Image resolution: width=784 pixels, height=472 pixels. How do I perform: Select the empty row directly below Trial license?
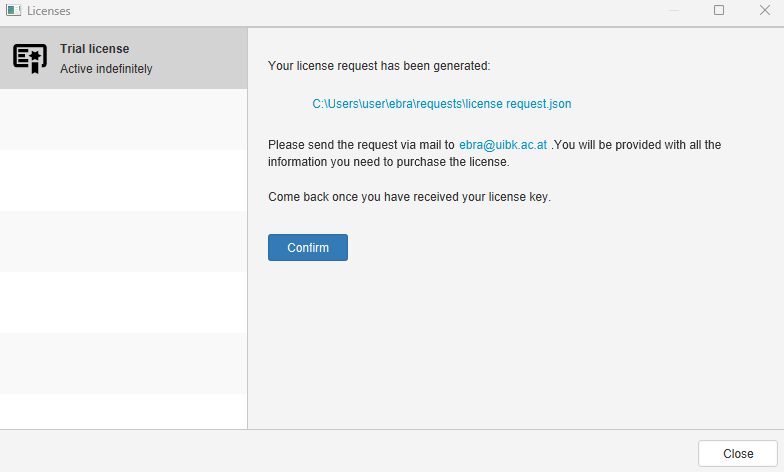[x=123, y=119]
